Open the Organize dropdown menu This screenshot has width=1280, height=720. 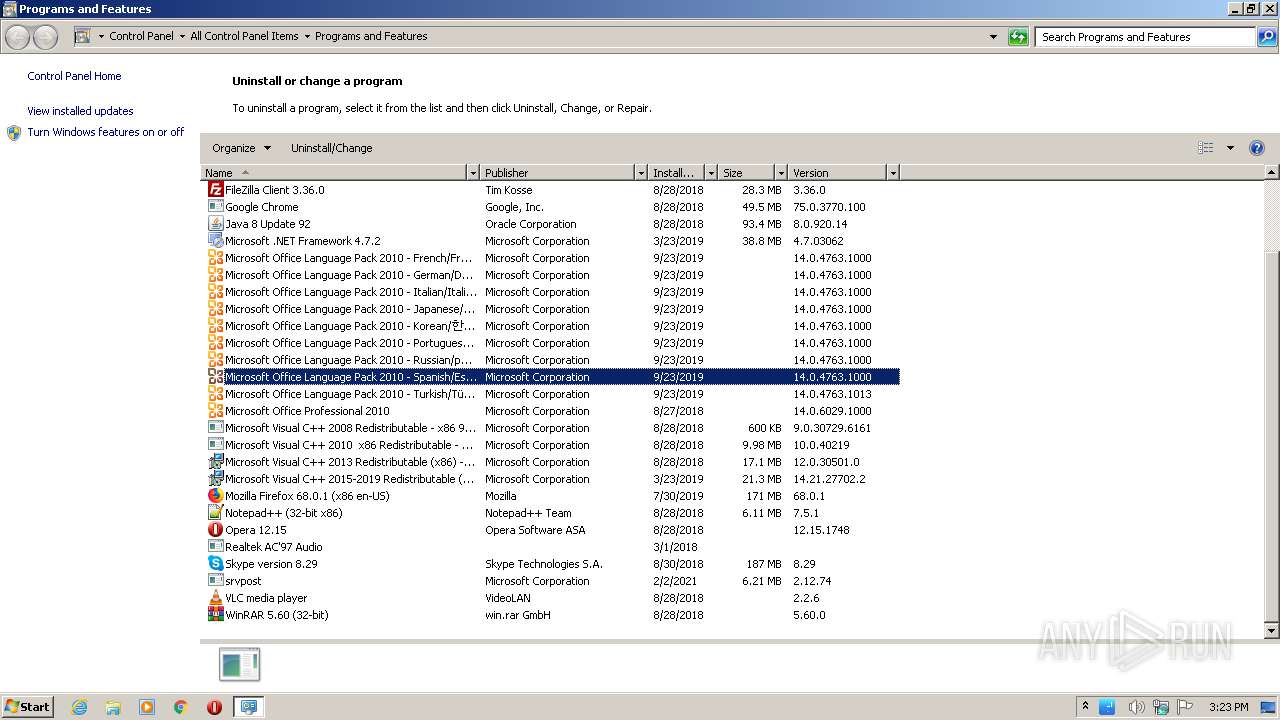pyautogui.click(x=241, y=148)
